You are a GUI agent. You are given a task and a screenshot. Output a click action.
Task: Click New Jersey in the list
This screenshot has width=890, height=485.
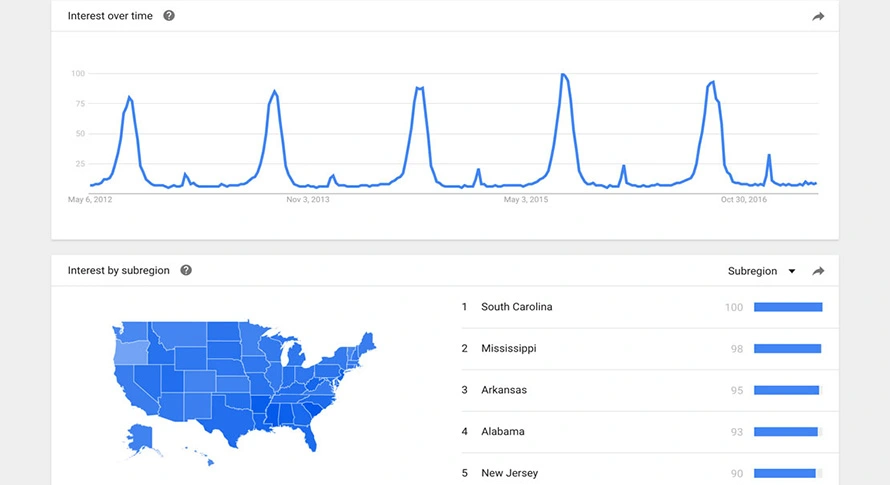coord(508,473)
